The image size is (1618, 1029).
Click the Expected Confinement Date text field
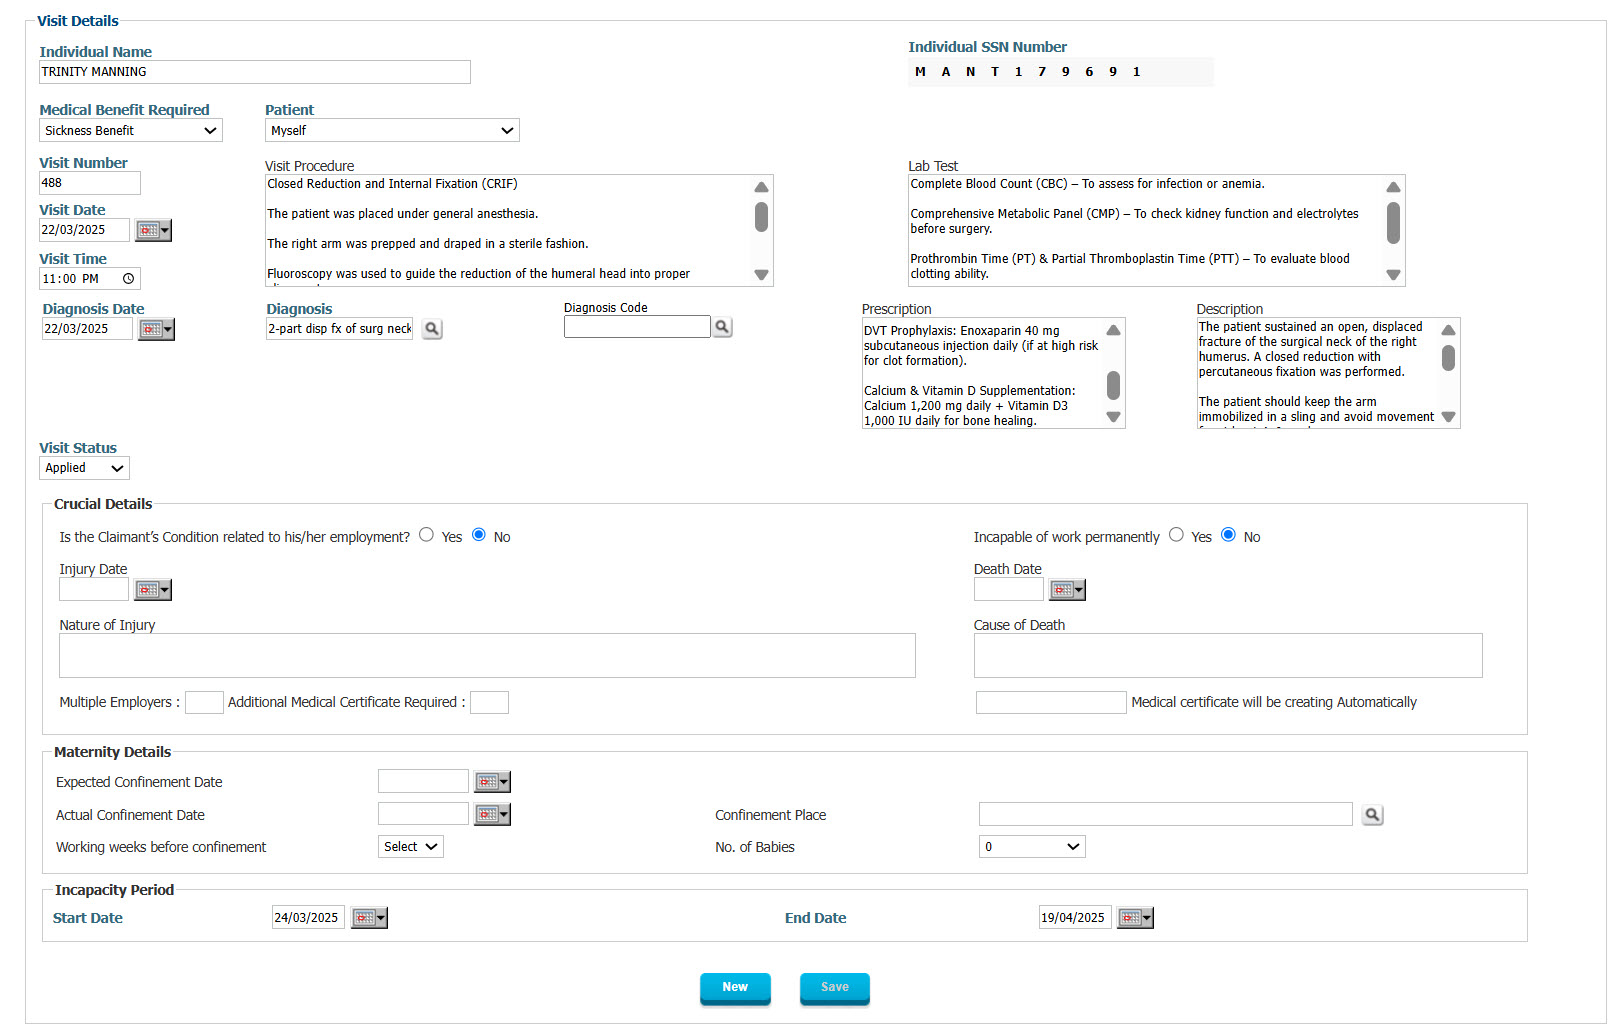pyautogui.click(x=423, y=781)
